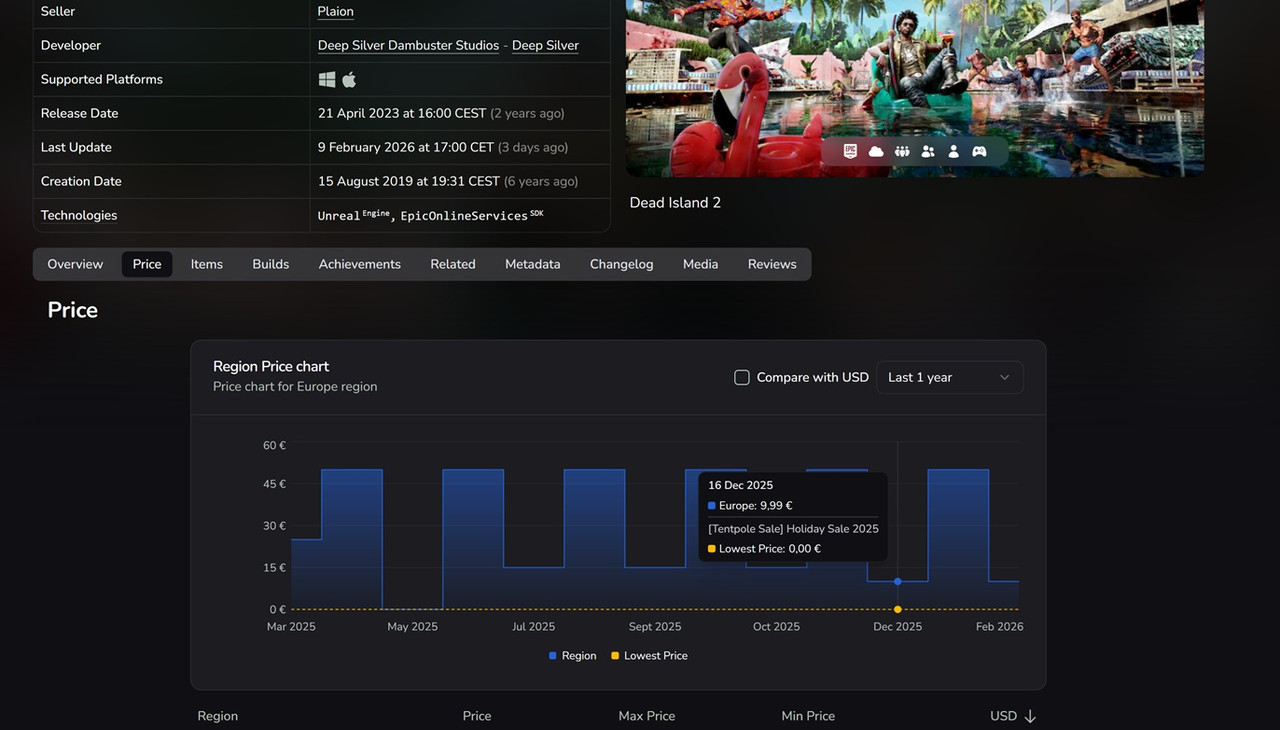Open the Deep Silver developer link

pyautogui.click(x=545, y=45)
